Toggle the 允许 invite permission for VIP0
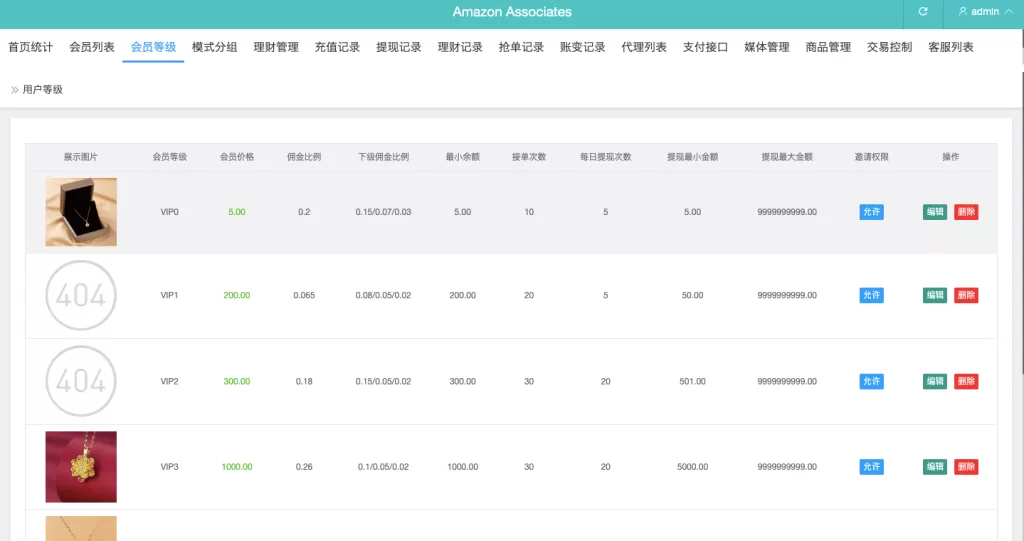Screen dimensions: 1024x541 click(x=871, y=212)
